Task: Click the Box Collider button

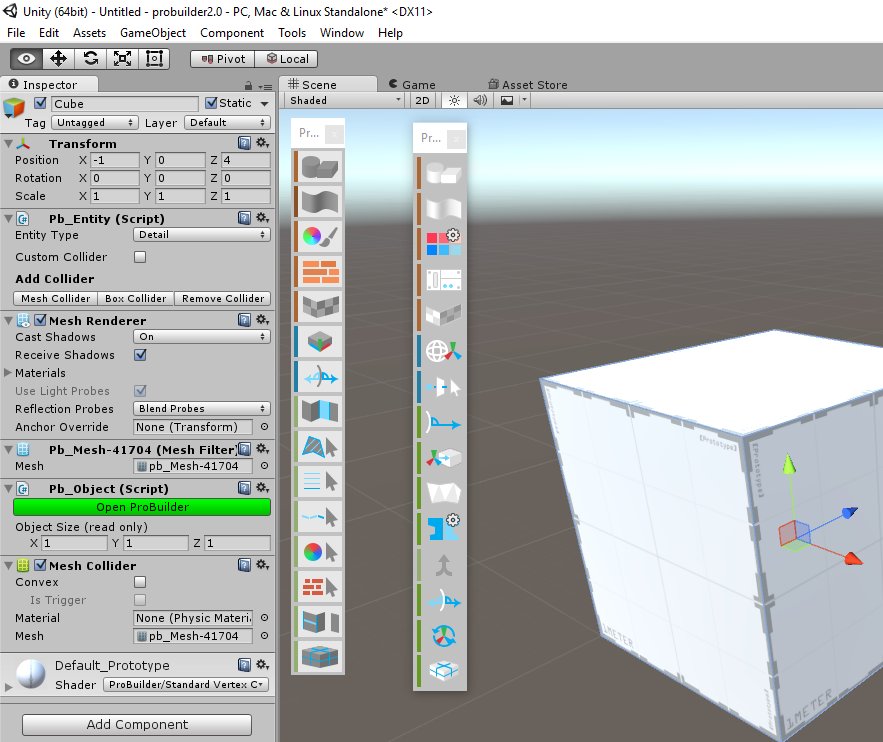Action: click(136, 298)
